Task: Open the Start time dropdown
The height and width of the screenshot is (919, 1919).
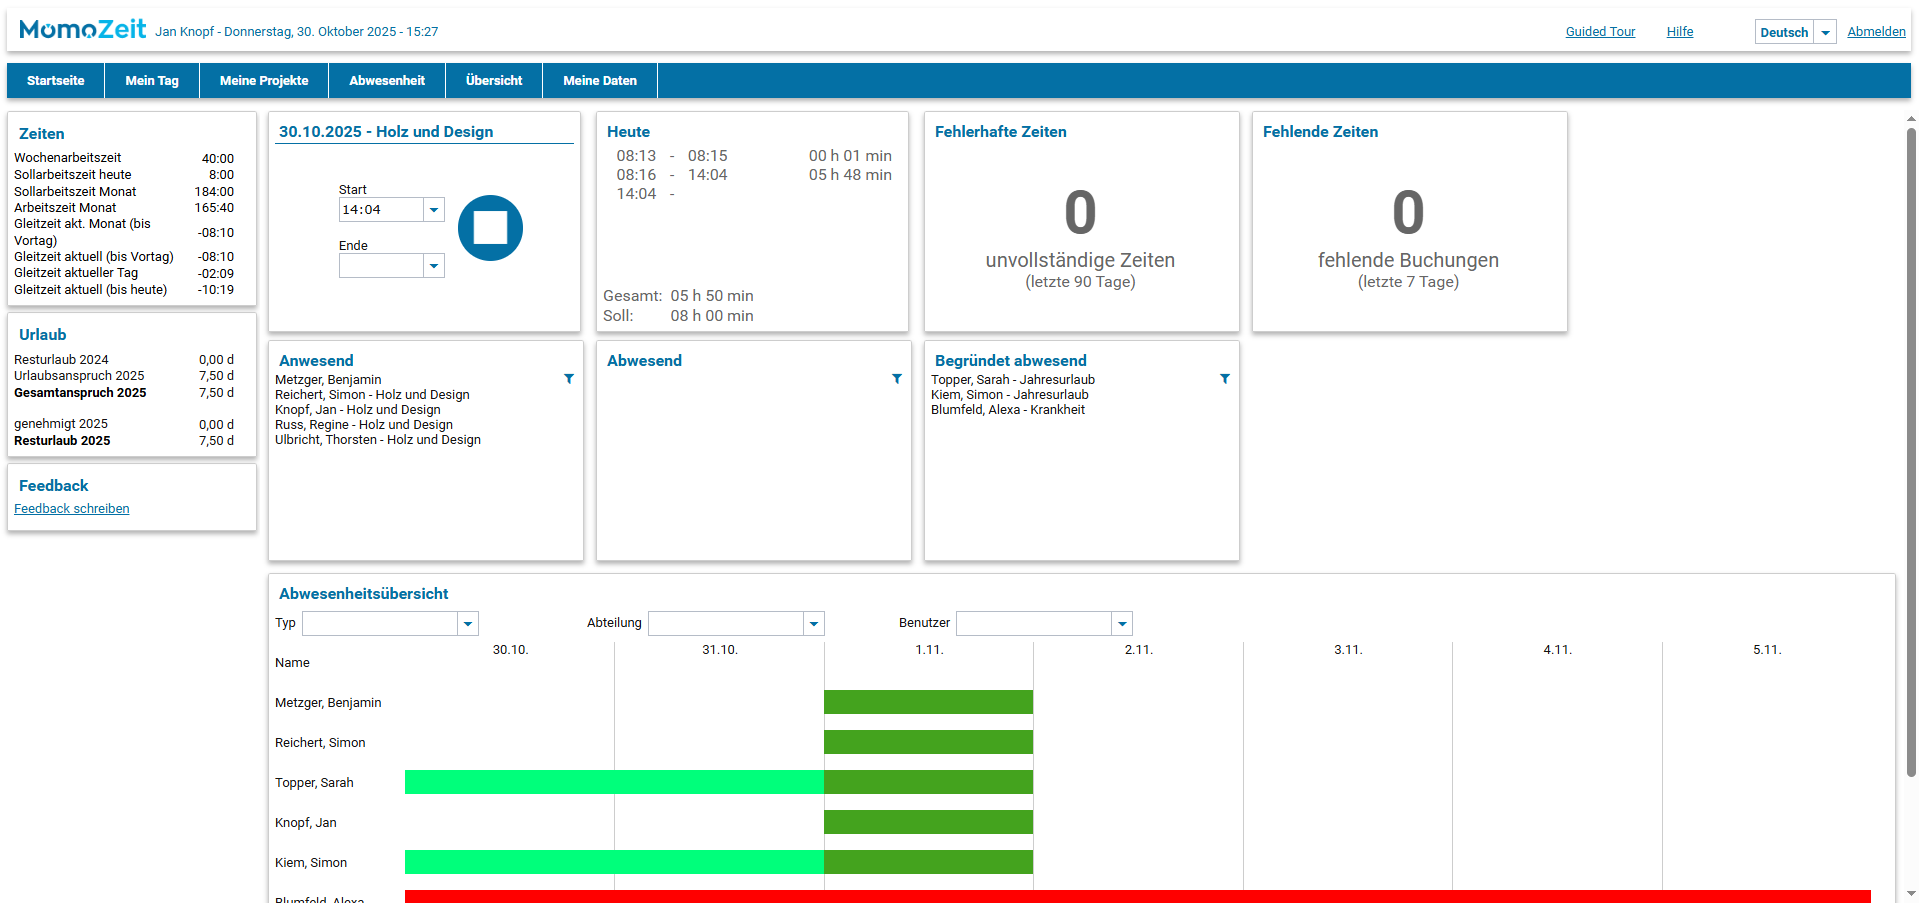Action: tap(434, 210)
